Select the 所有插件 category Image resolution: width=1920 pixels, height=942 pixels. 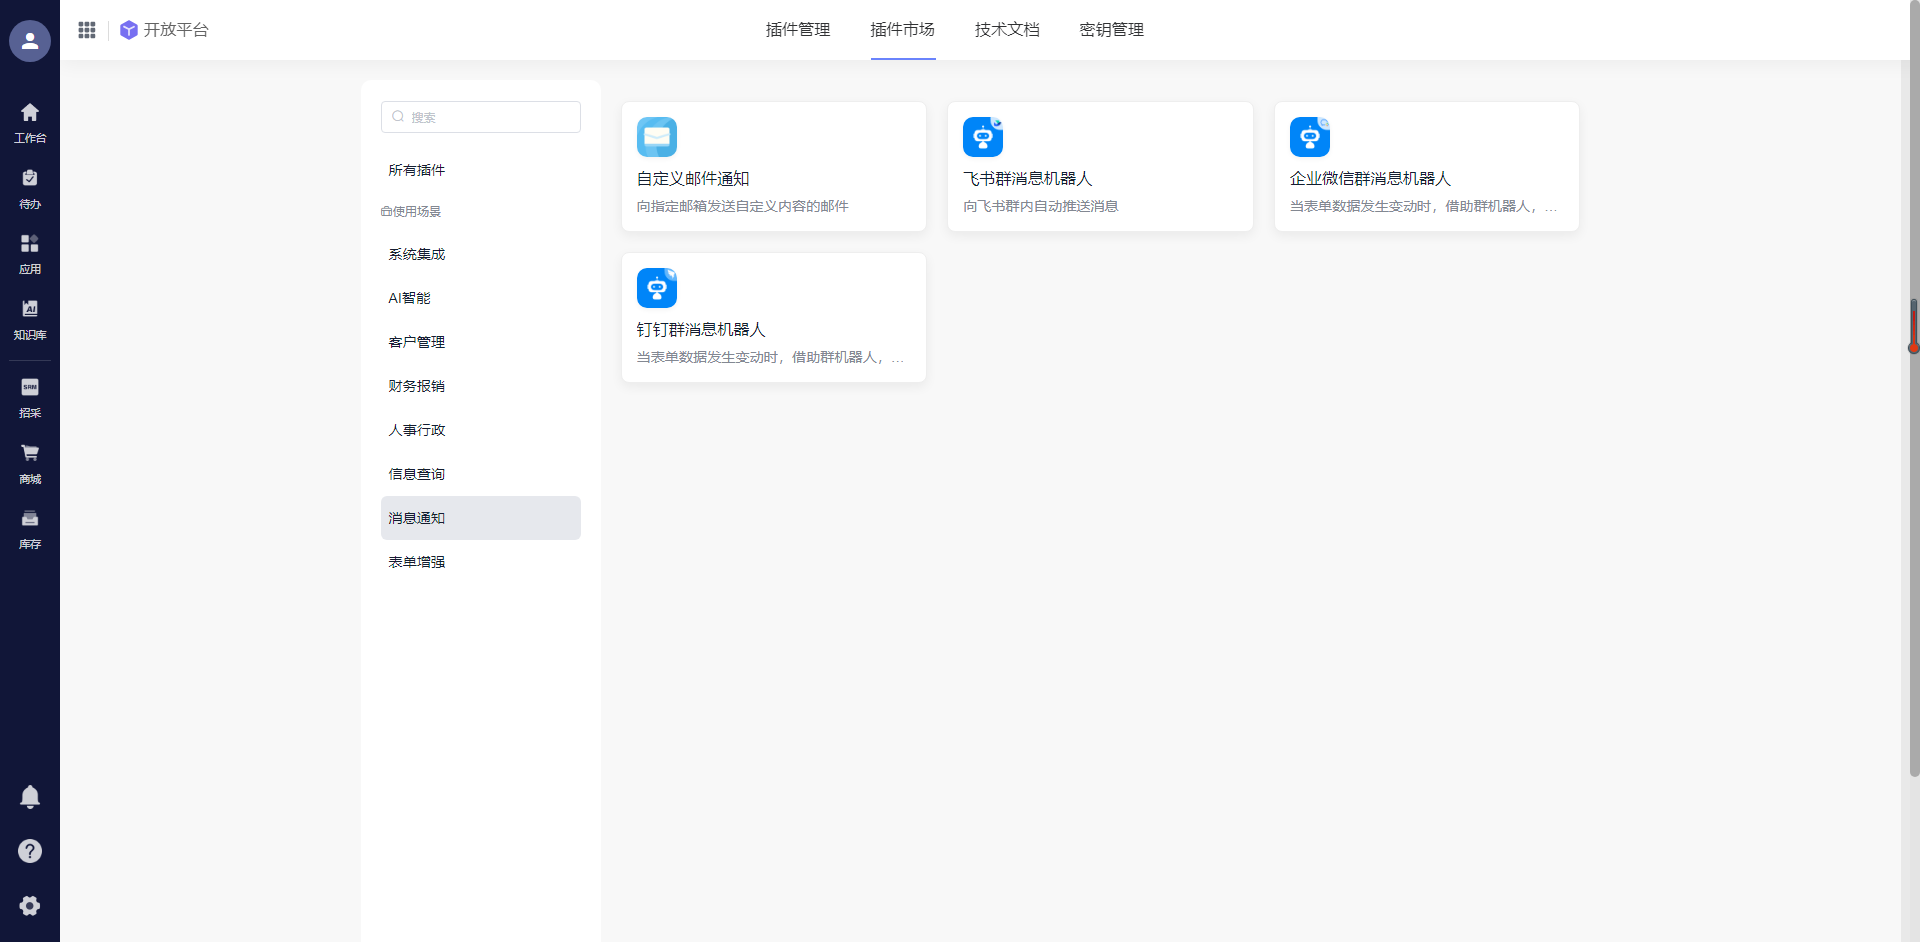point(417,170)
